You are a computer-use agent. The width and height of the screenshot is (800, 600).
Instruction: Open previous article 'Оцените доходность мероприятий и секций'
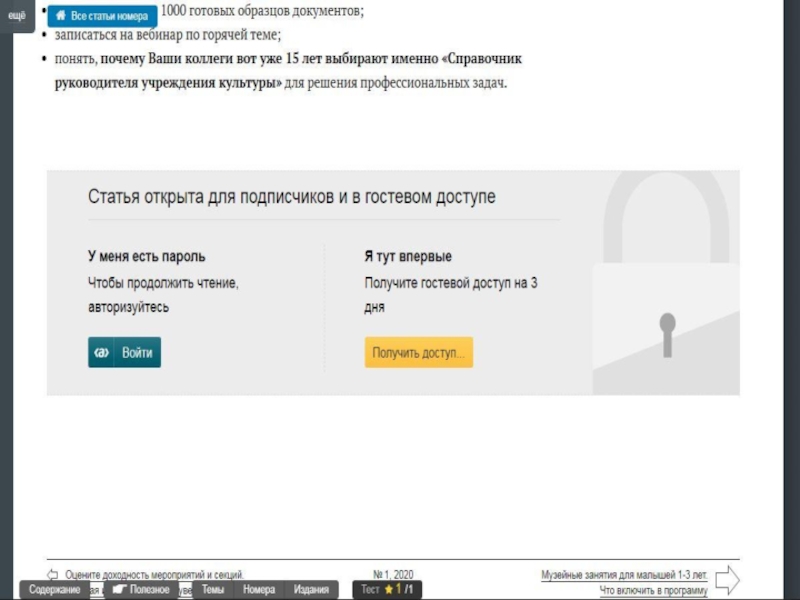point(154,575)
